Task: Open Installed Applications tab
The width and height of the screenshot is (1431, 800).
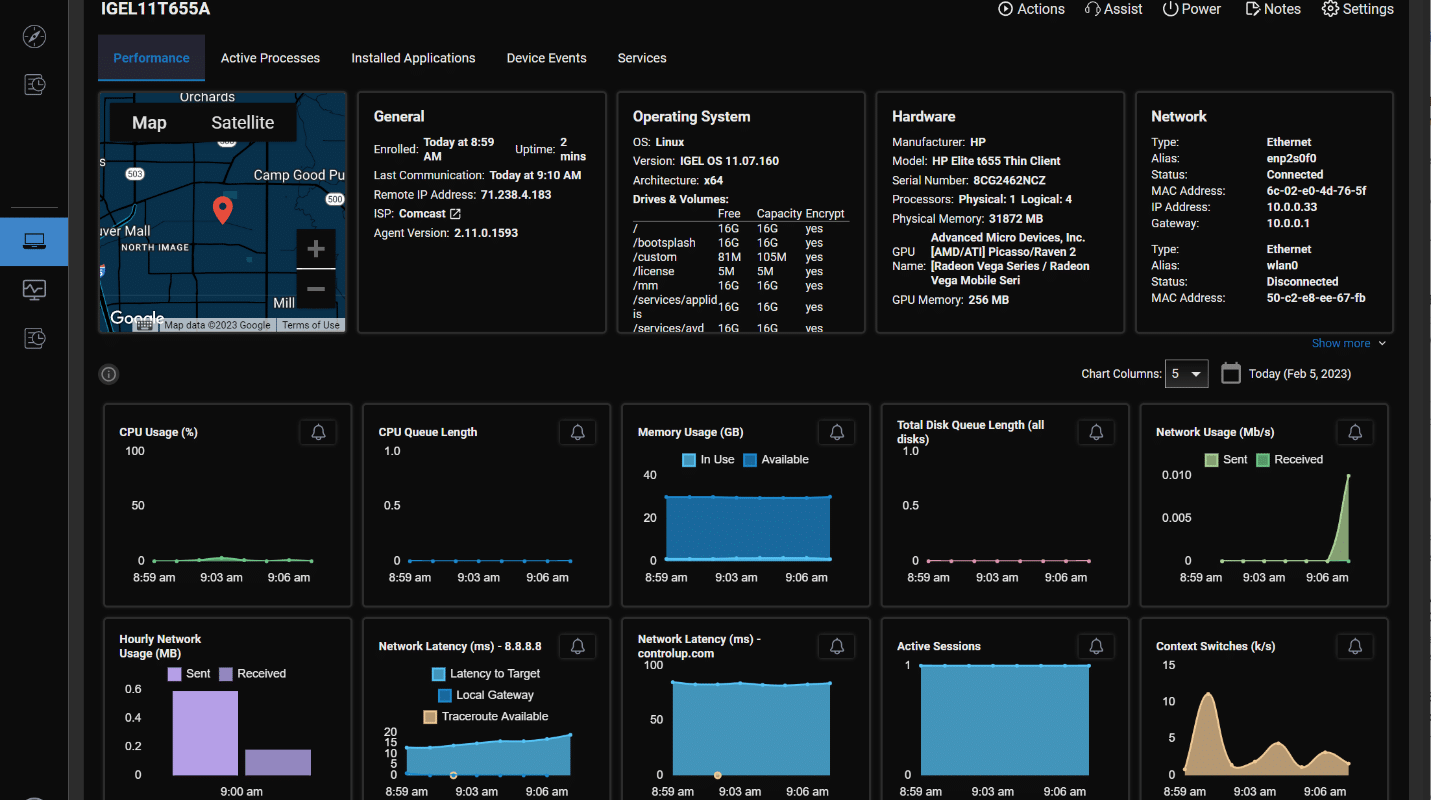Action: pos(413,58)
